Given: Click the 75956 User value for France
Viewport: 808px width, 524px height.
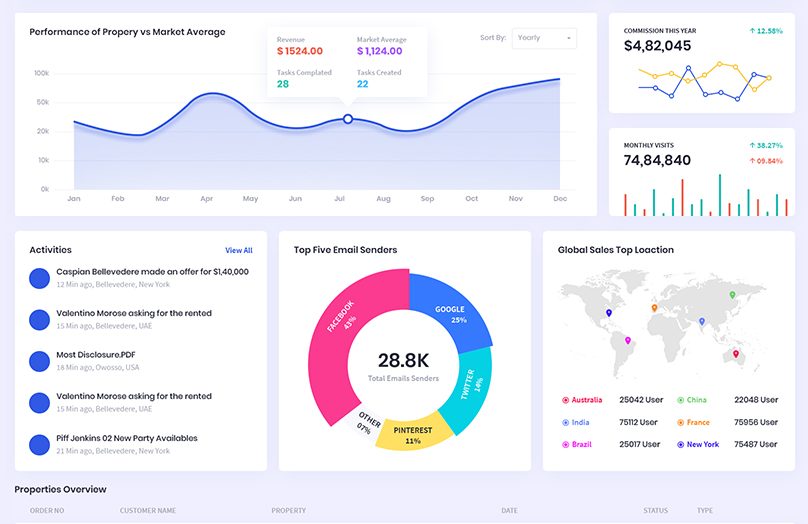Looking at the screenshot, I should coord(756,422).
